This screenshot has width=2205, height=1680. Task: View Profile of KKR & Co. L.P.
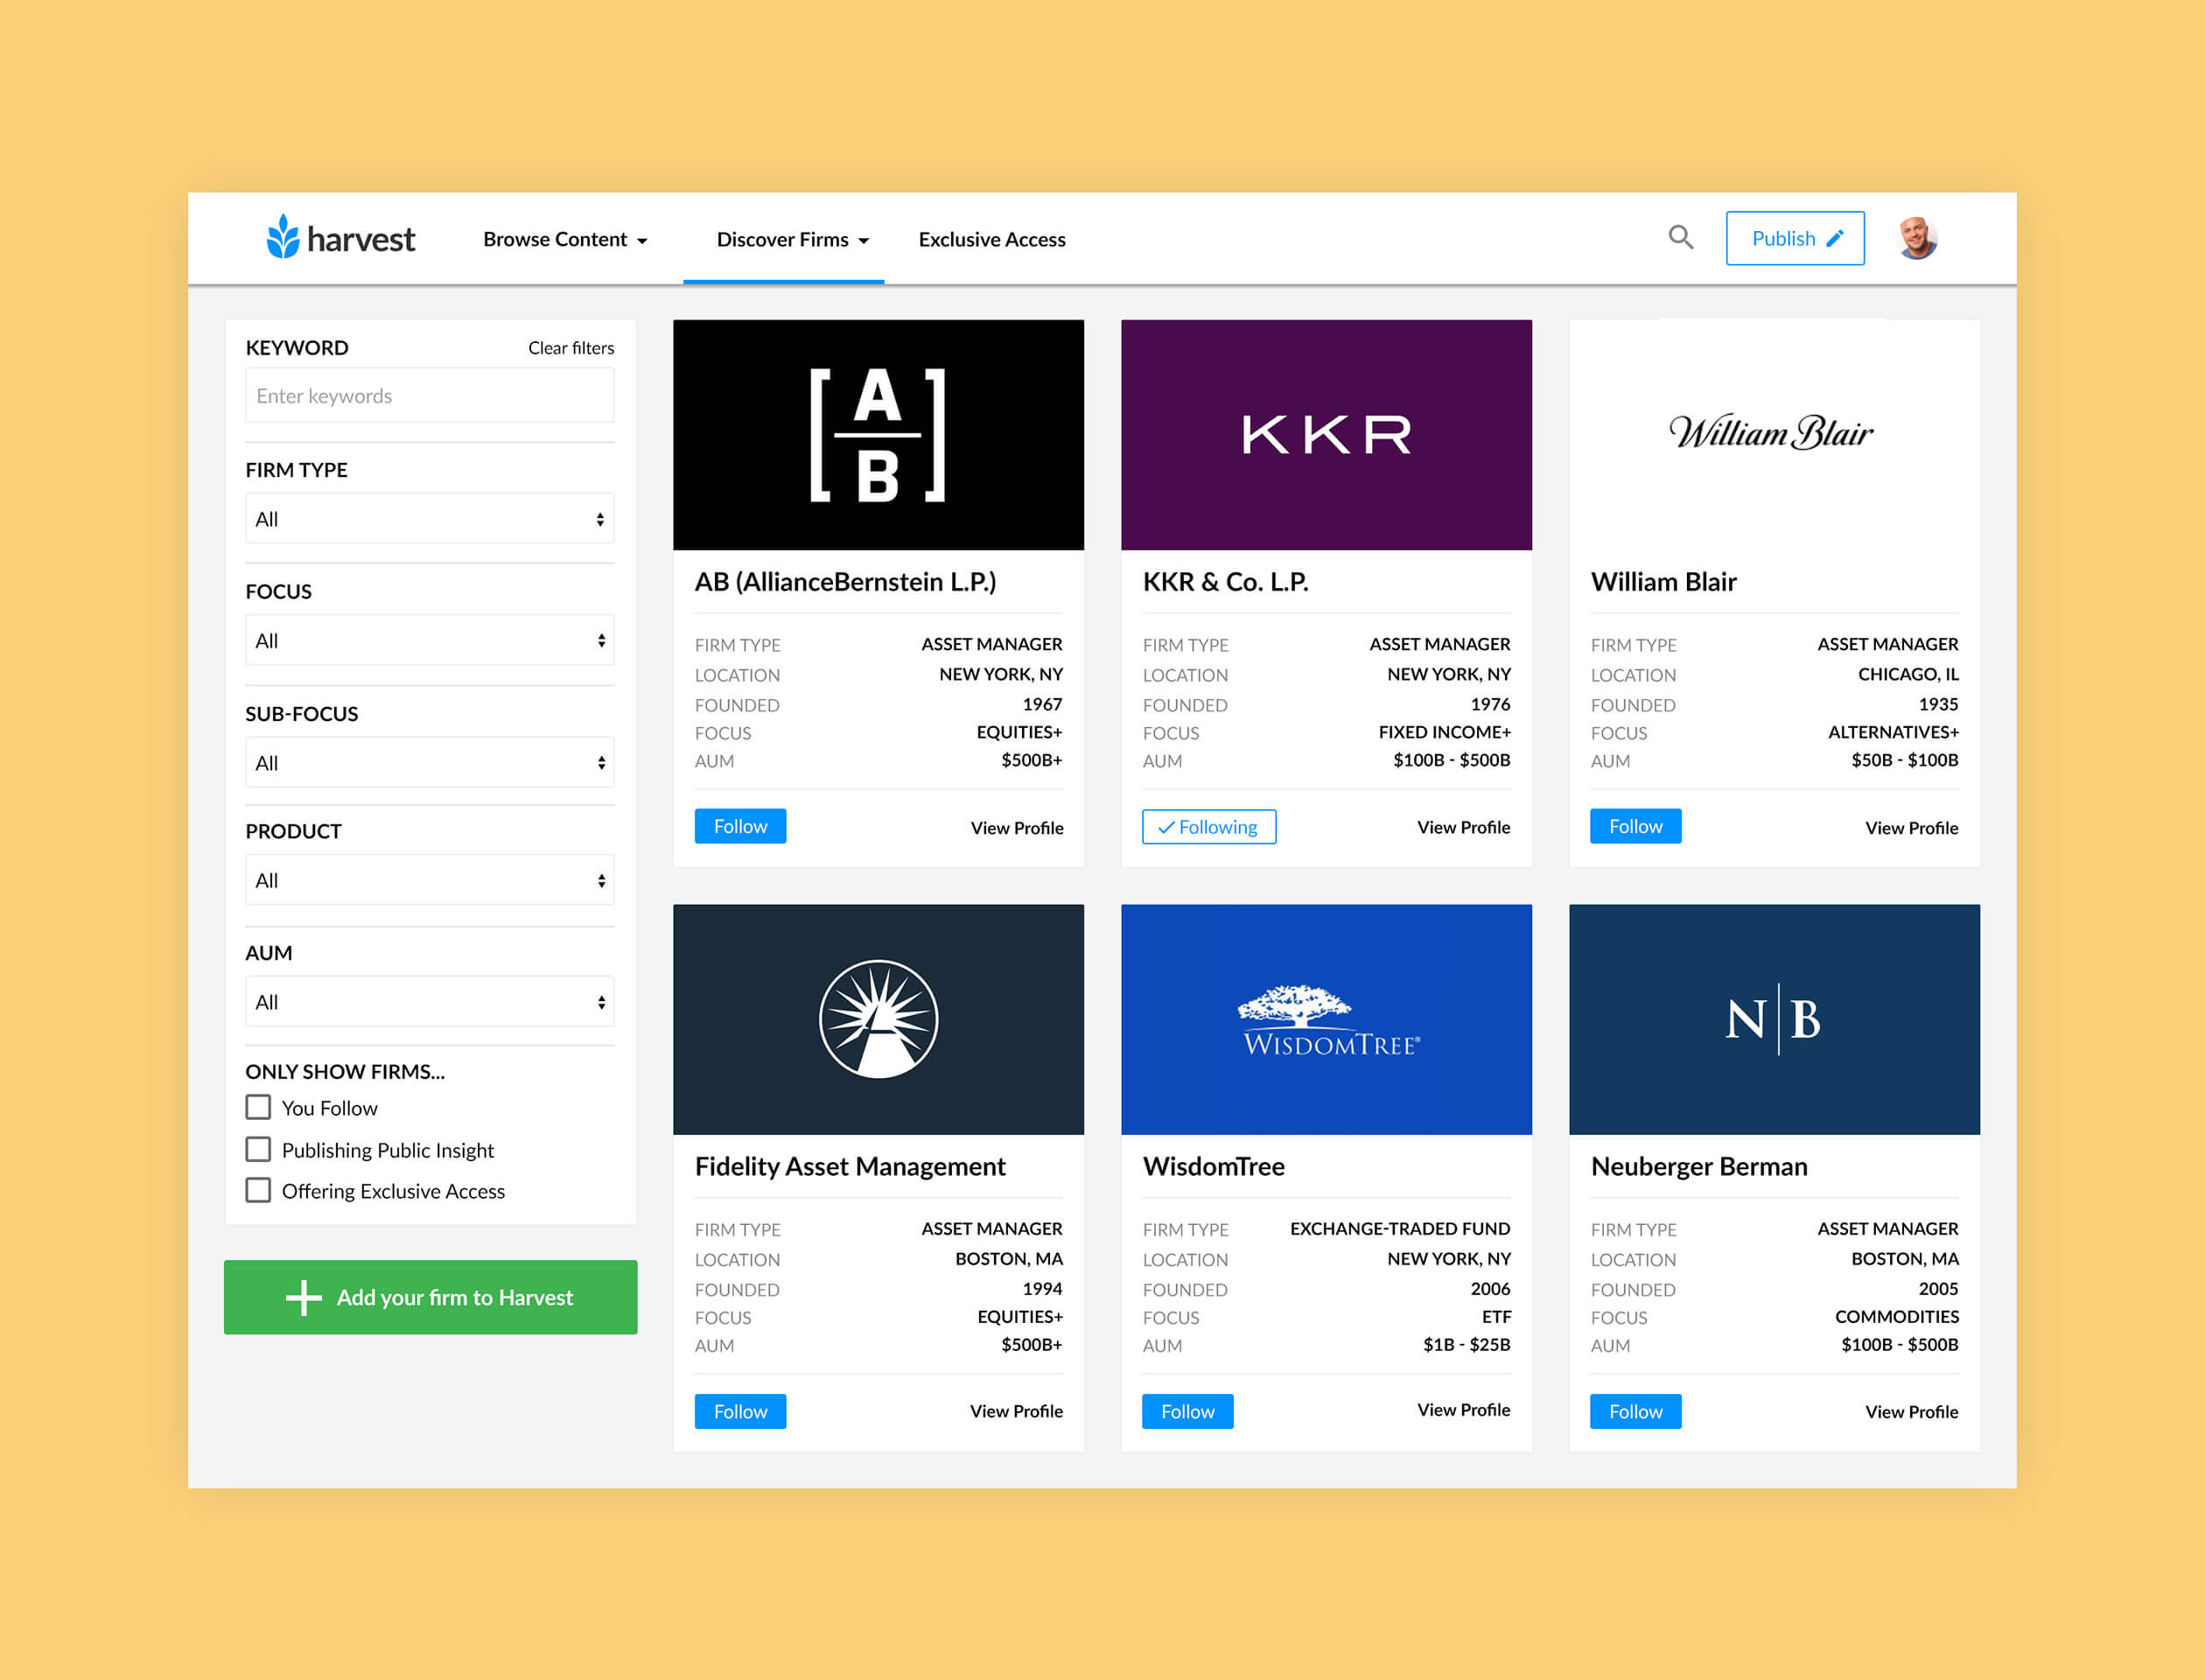point(1464,827)
